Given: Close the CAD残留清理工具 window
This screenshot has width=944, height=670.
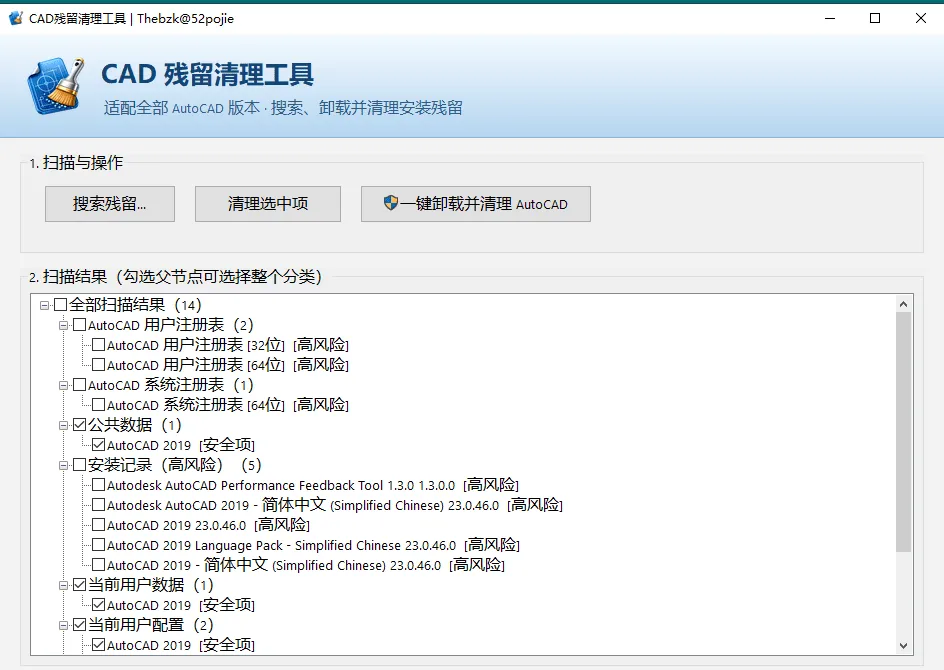Looking at the screenshot, I should click(921, 19).
